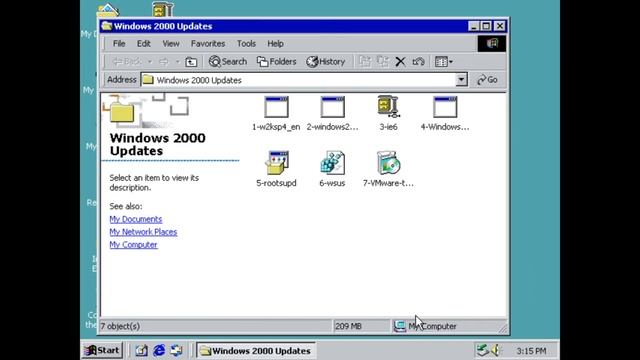Click the Delete X toolbar icon
The image size is (640, 360).
pos(400,62)
